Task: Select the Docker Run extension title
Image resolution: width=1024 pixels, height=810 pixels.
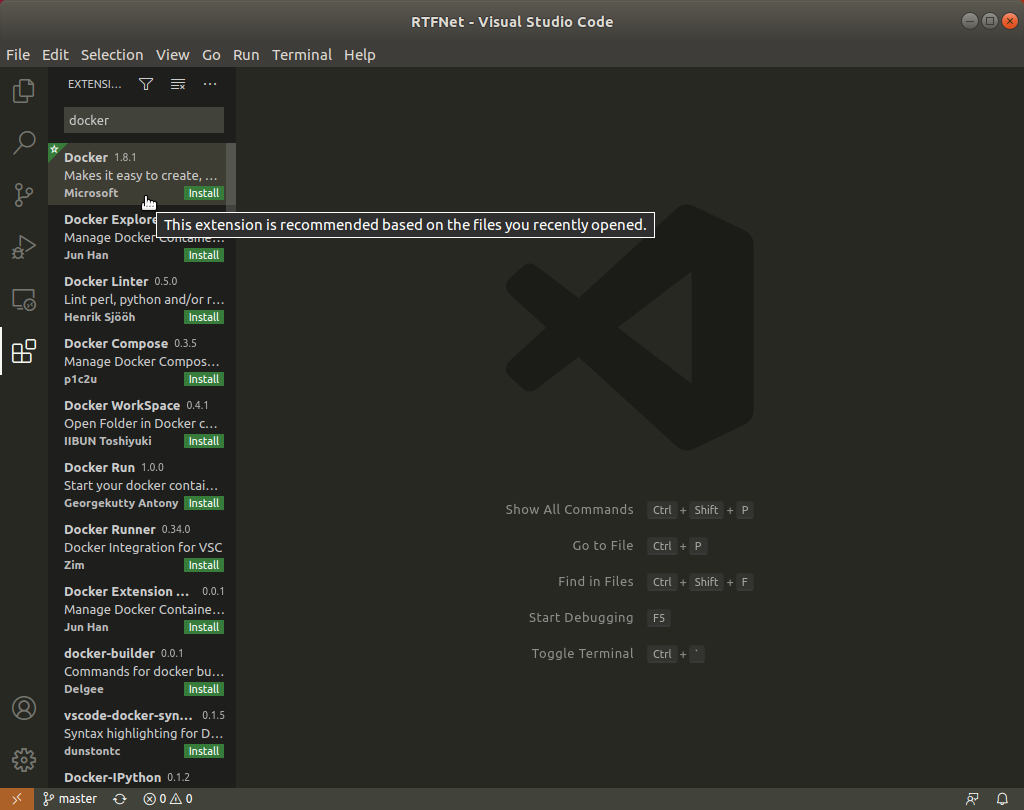Action: [x=99, y=468]
